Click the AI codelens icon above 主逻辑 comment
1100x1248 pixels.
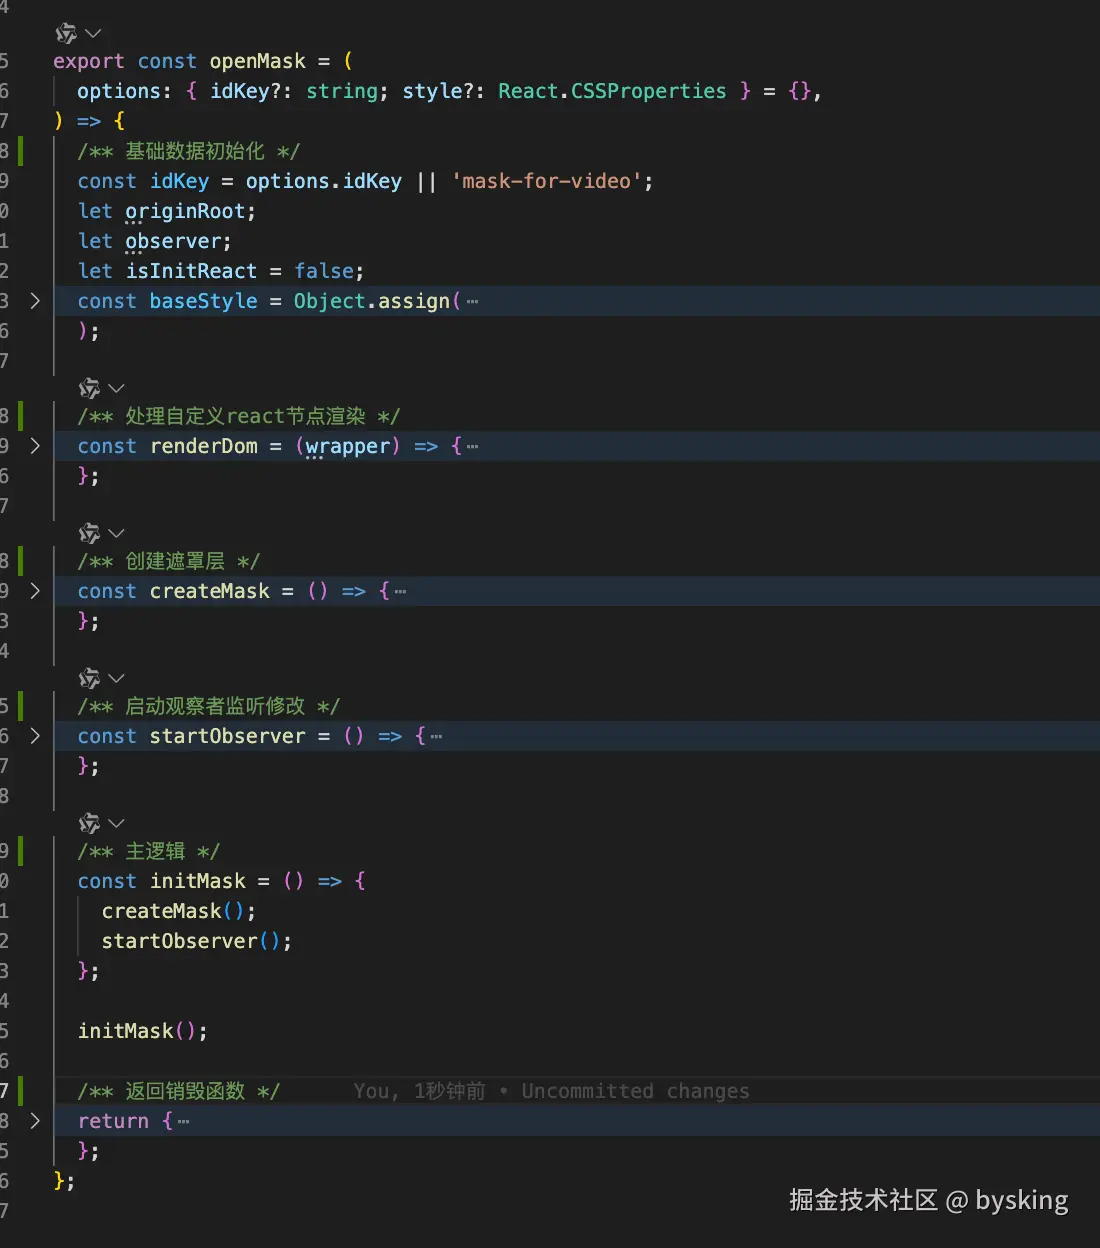pyautogui.click(x=90, y=823)
